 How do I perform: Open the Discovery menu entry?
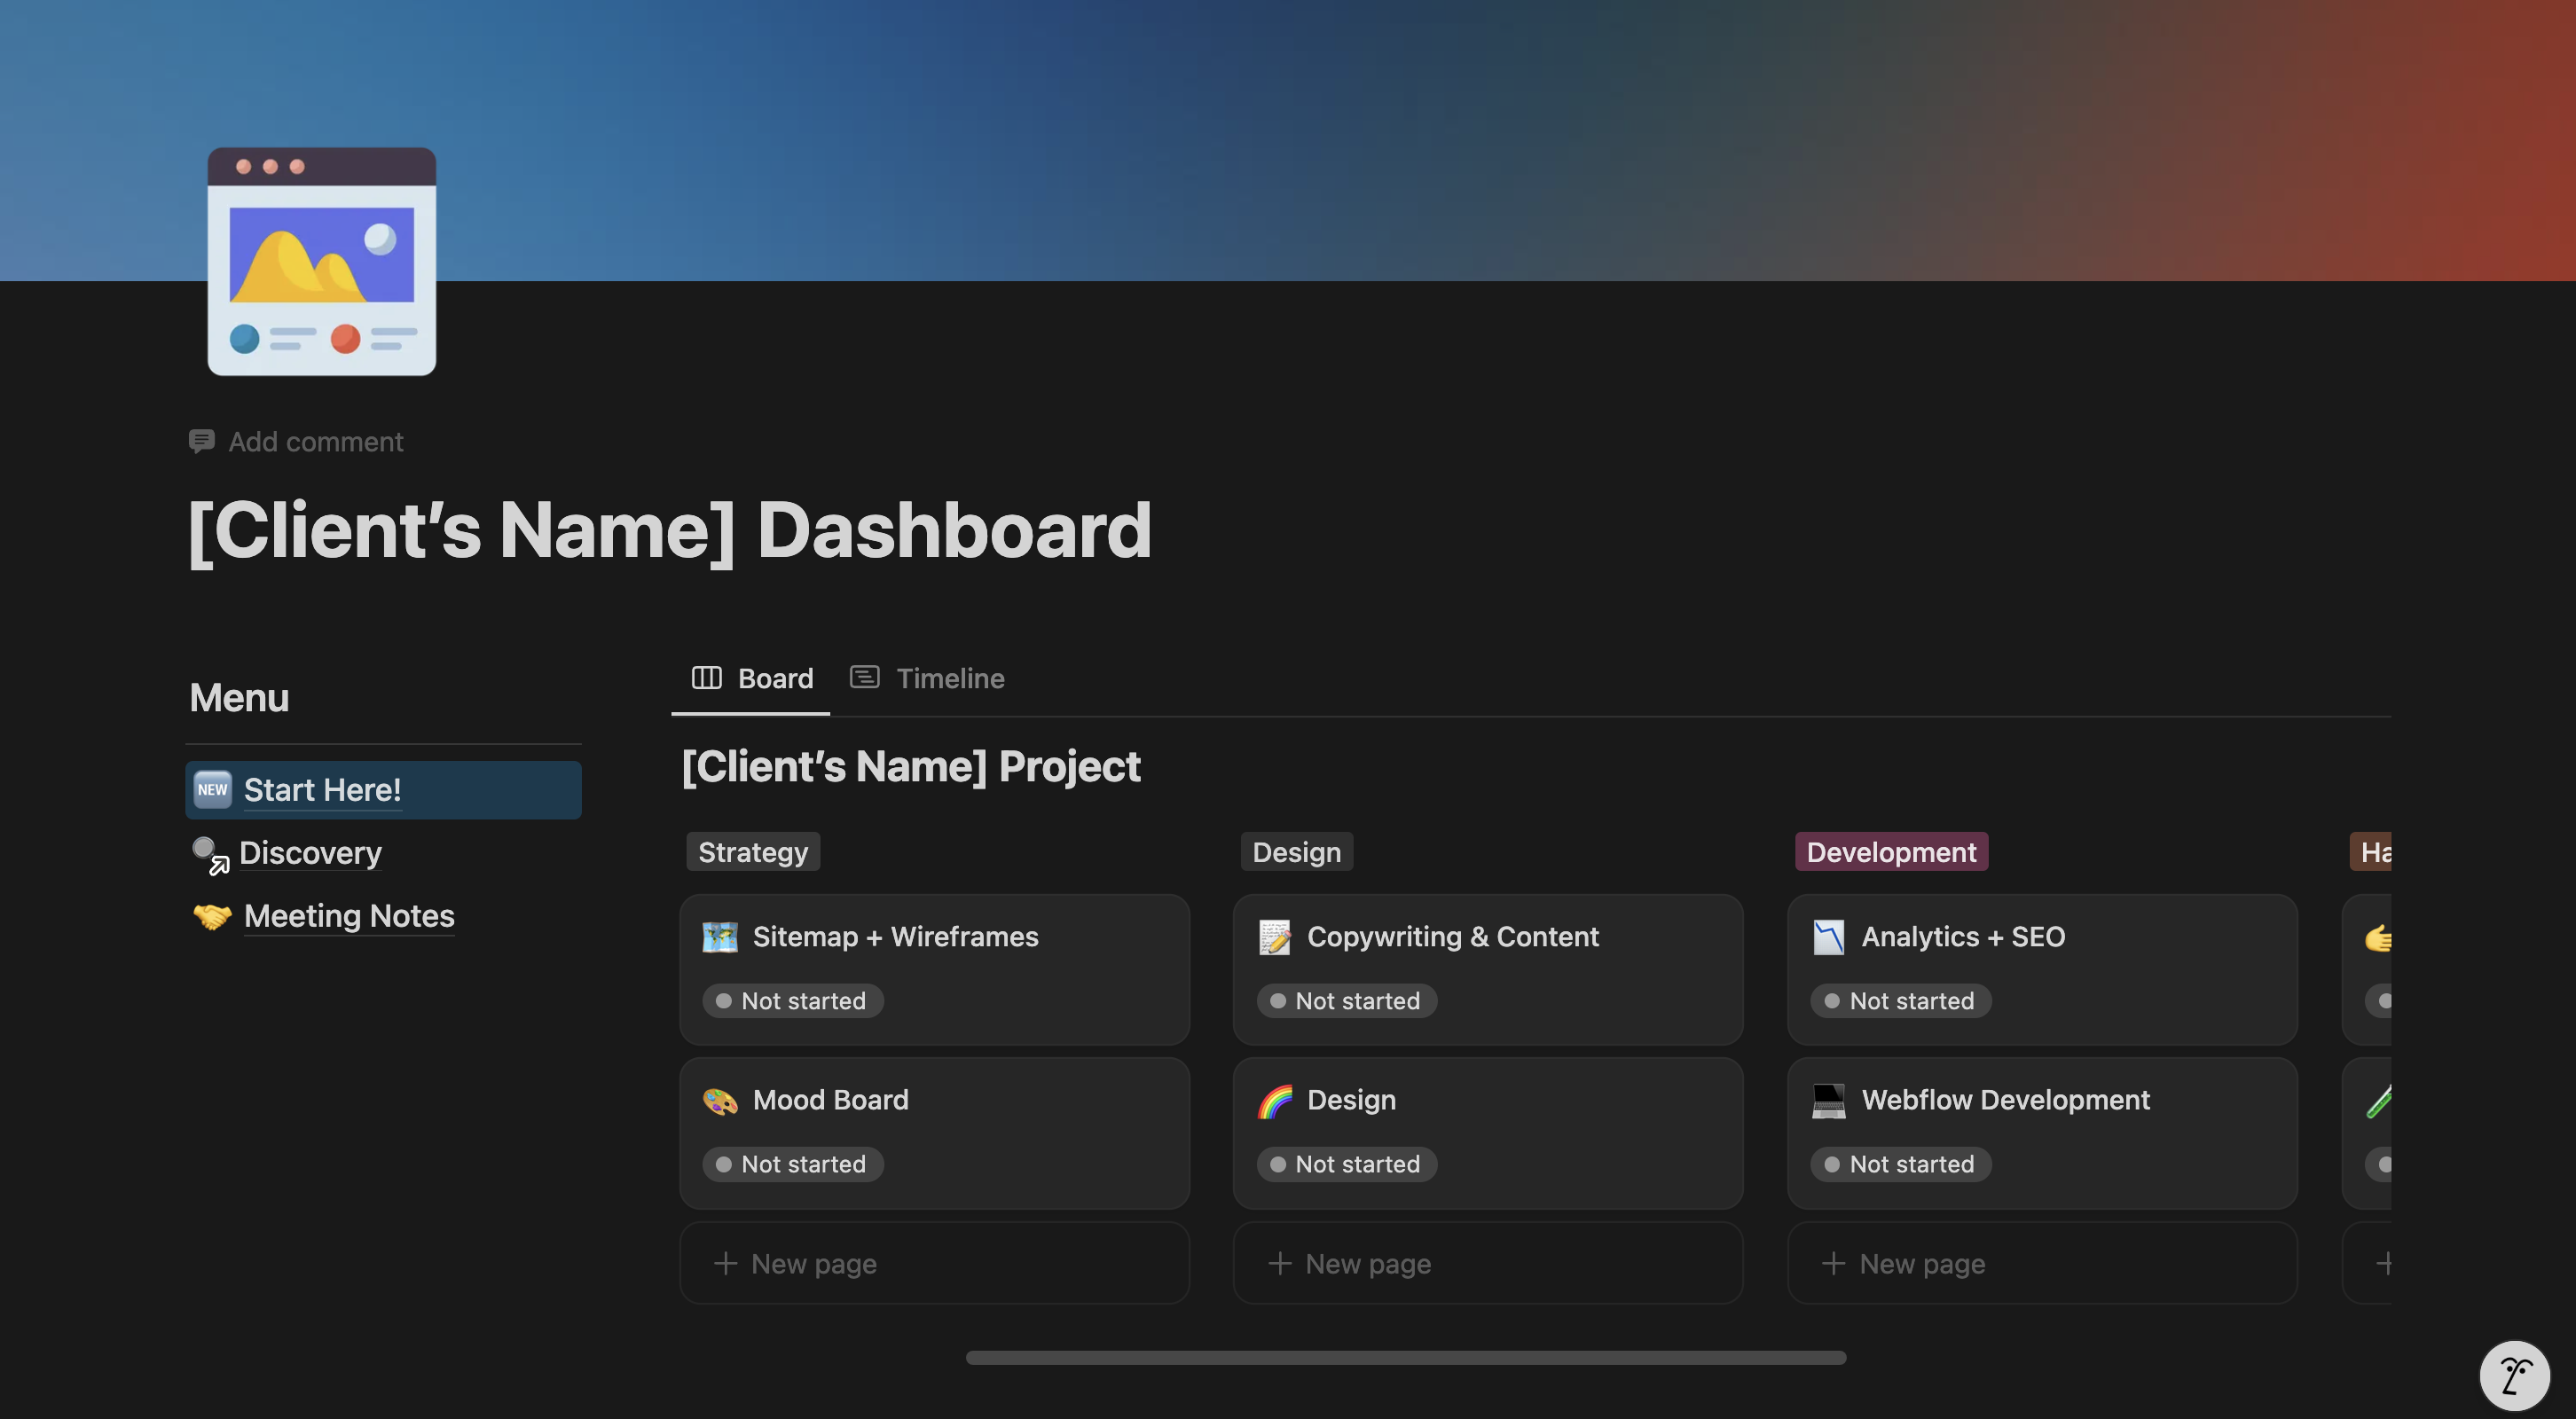click(x=310, y=852)
